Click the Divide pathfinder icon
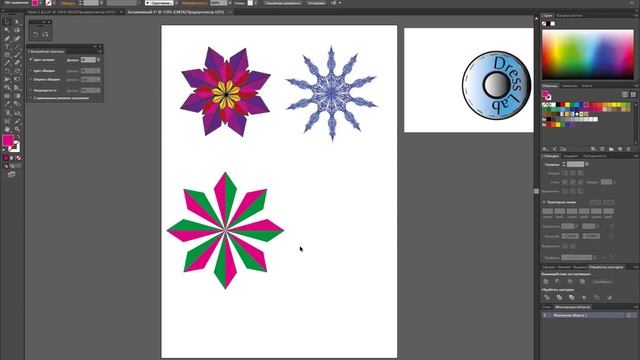640x360 pixels. [547, 298]
